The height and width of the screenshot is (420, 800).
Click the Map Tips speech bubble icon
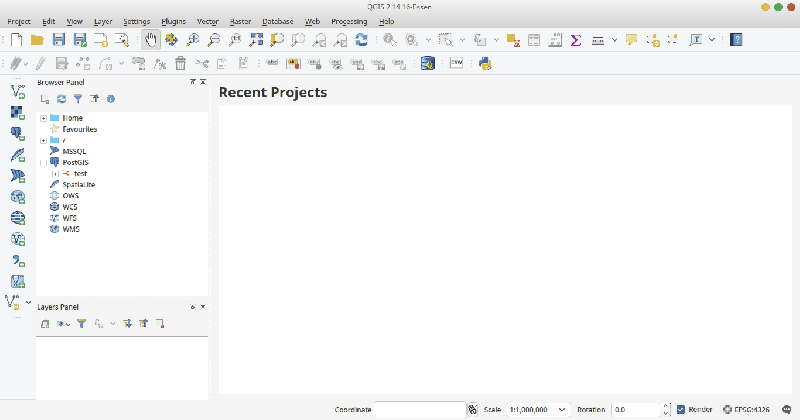tap(632, 40)
